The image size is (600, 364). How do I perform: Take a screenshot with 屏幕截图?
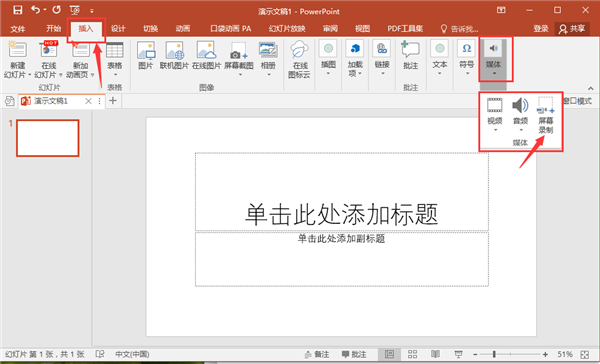pos(239,58)
